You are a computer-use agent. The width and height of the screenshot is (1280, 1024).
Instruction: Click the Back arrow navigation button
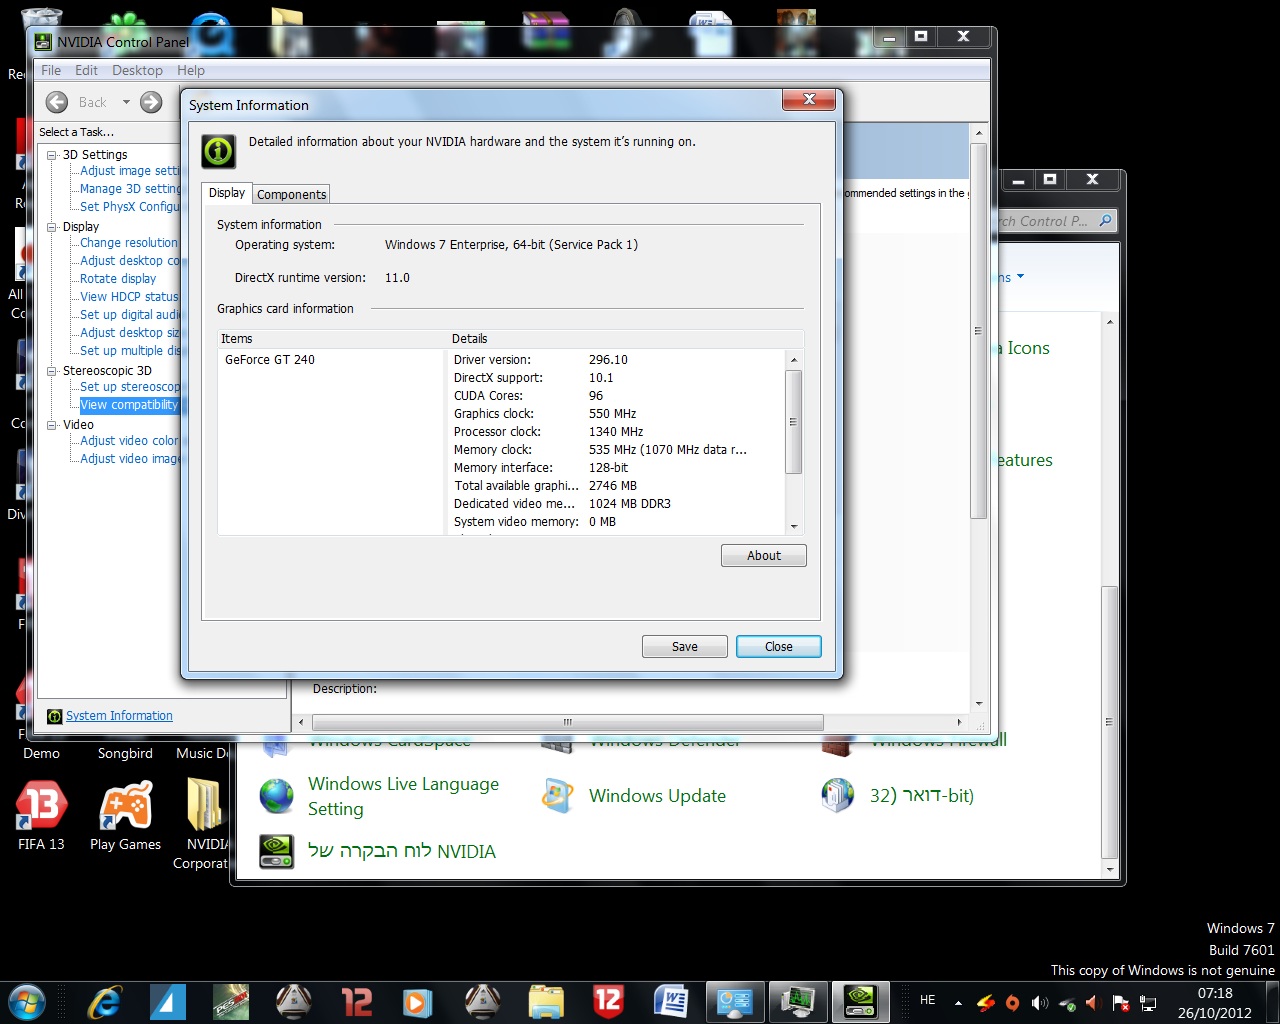(58, 102)
